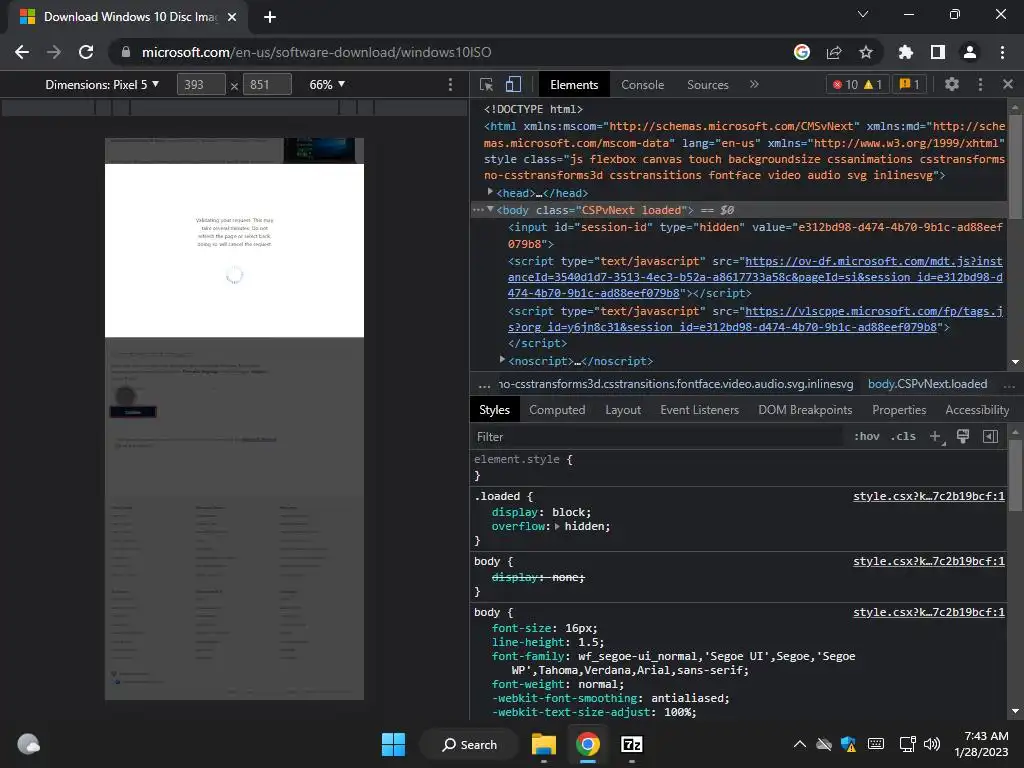Open the Dimensions: Pixel 5 dropdown
This screenshot has height=768, width=1024.
[102, 85]
